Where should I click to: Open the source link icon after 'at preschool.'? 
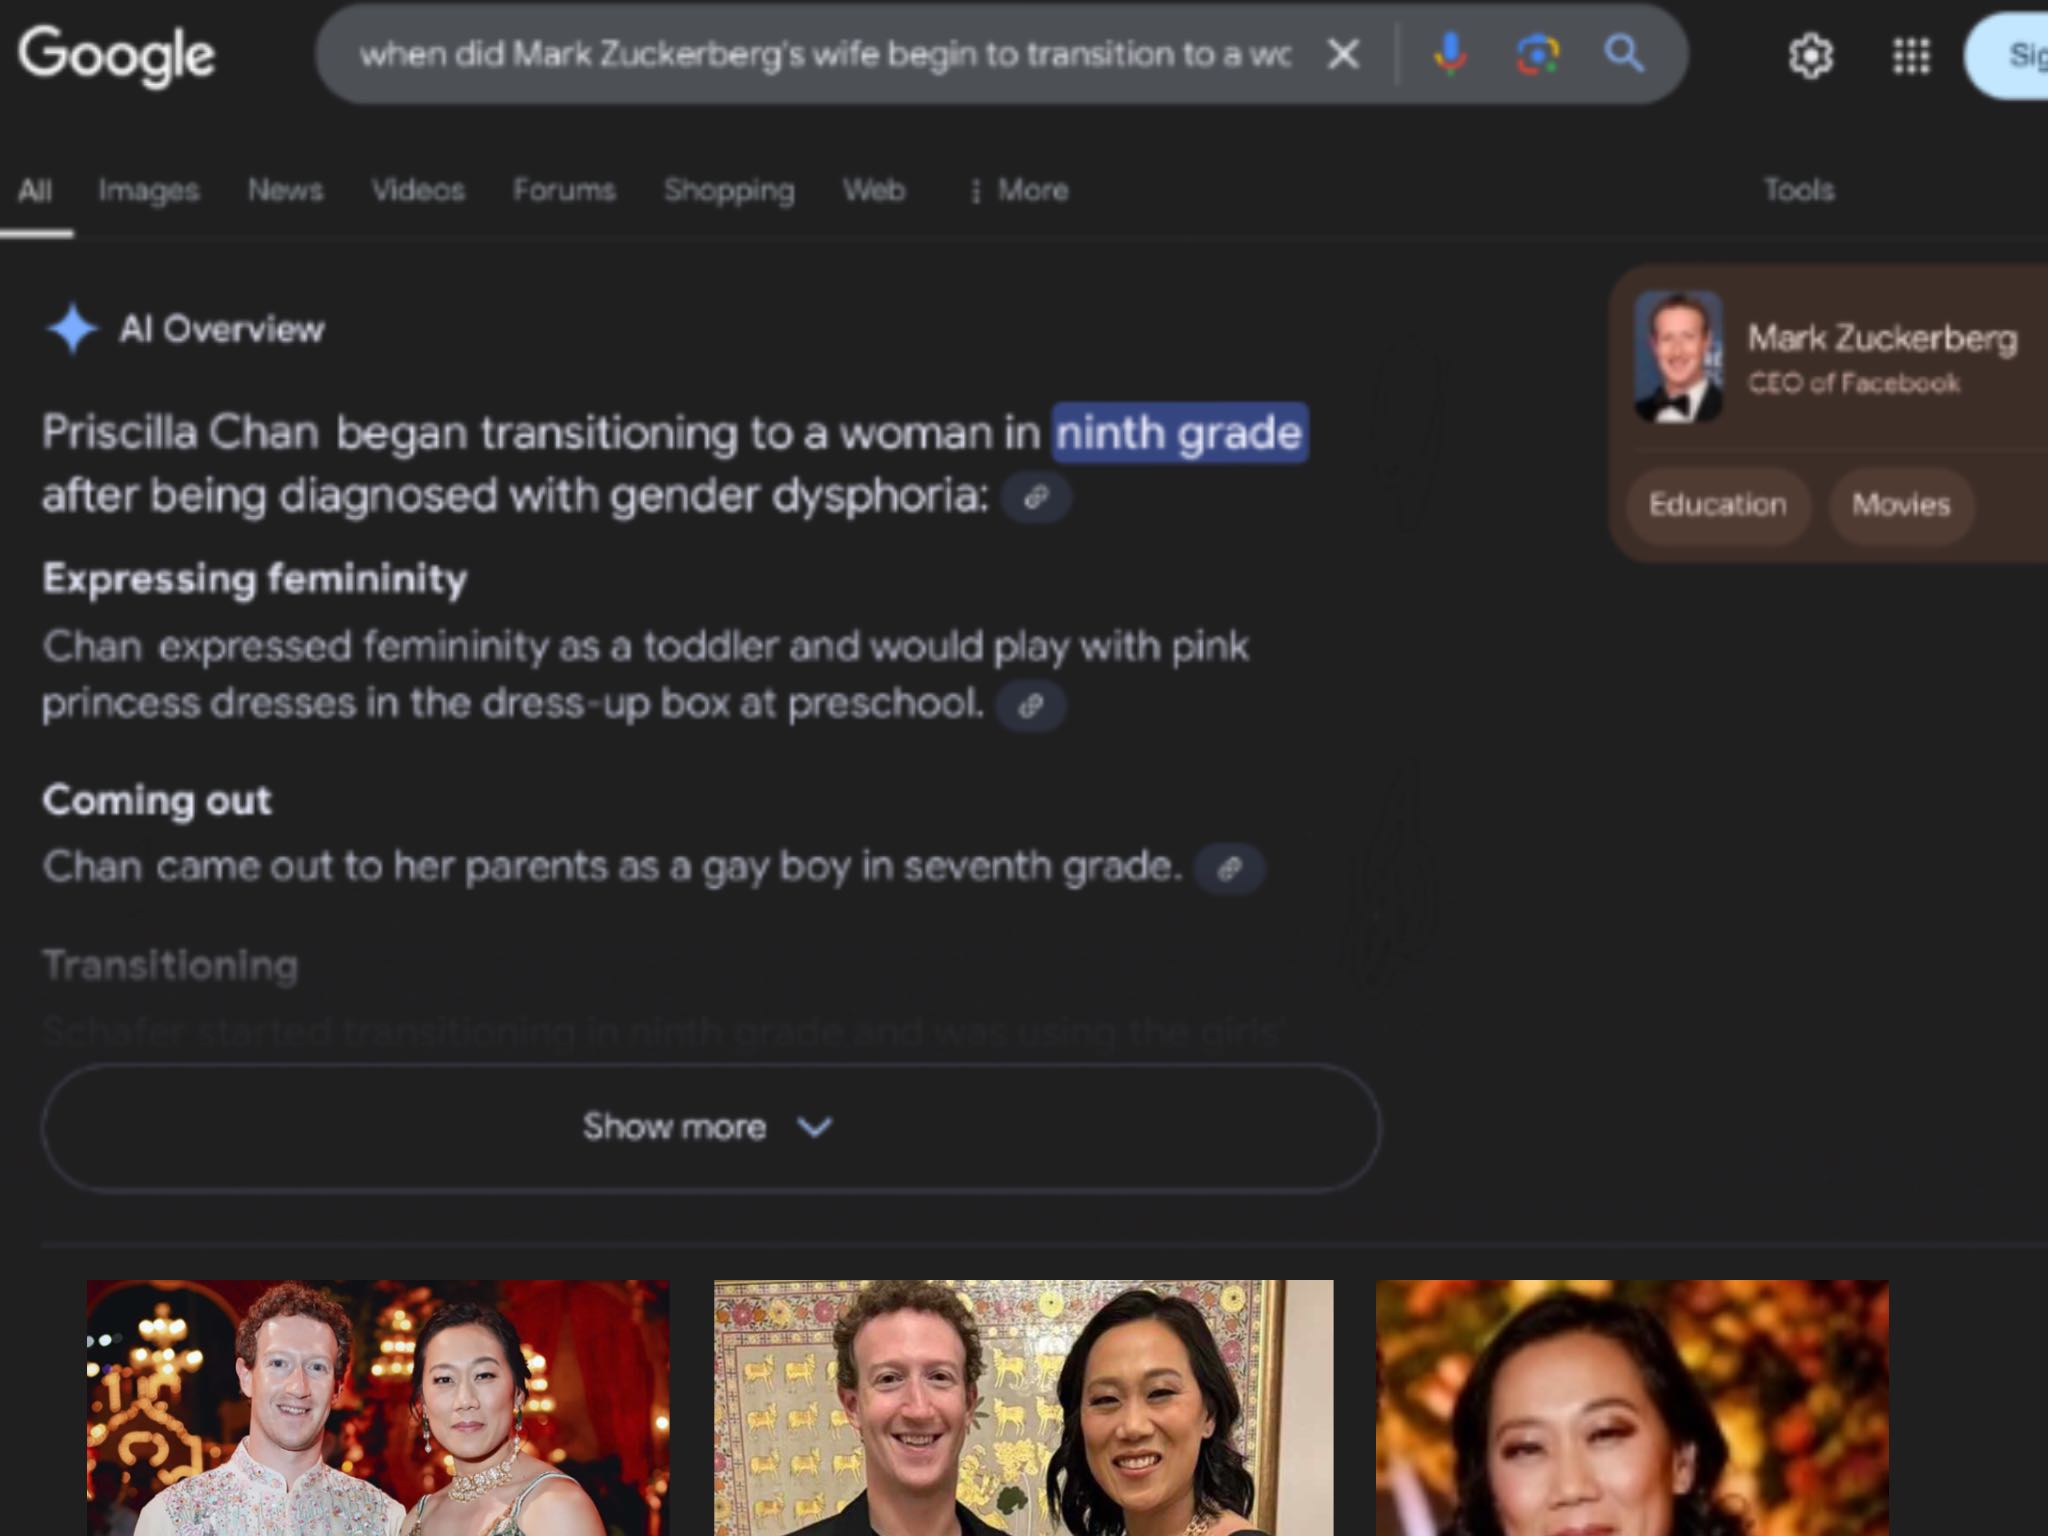click(1031, 706)
